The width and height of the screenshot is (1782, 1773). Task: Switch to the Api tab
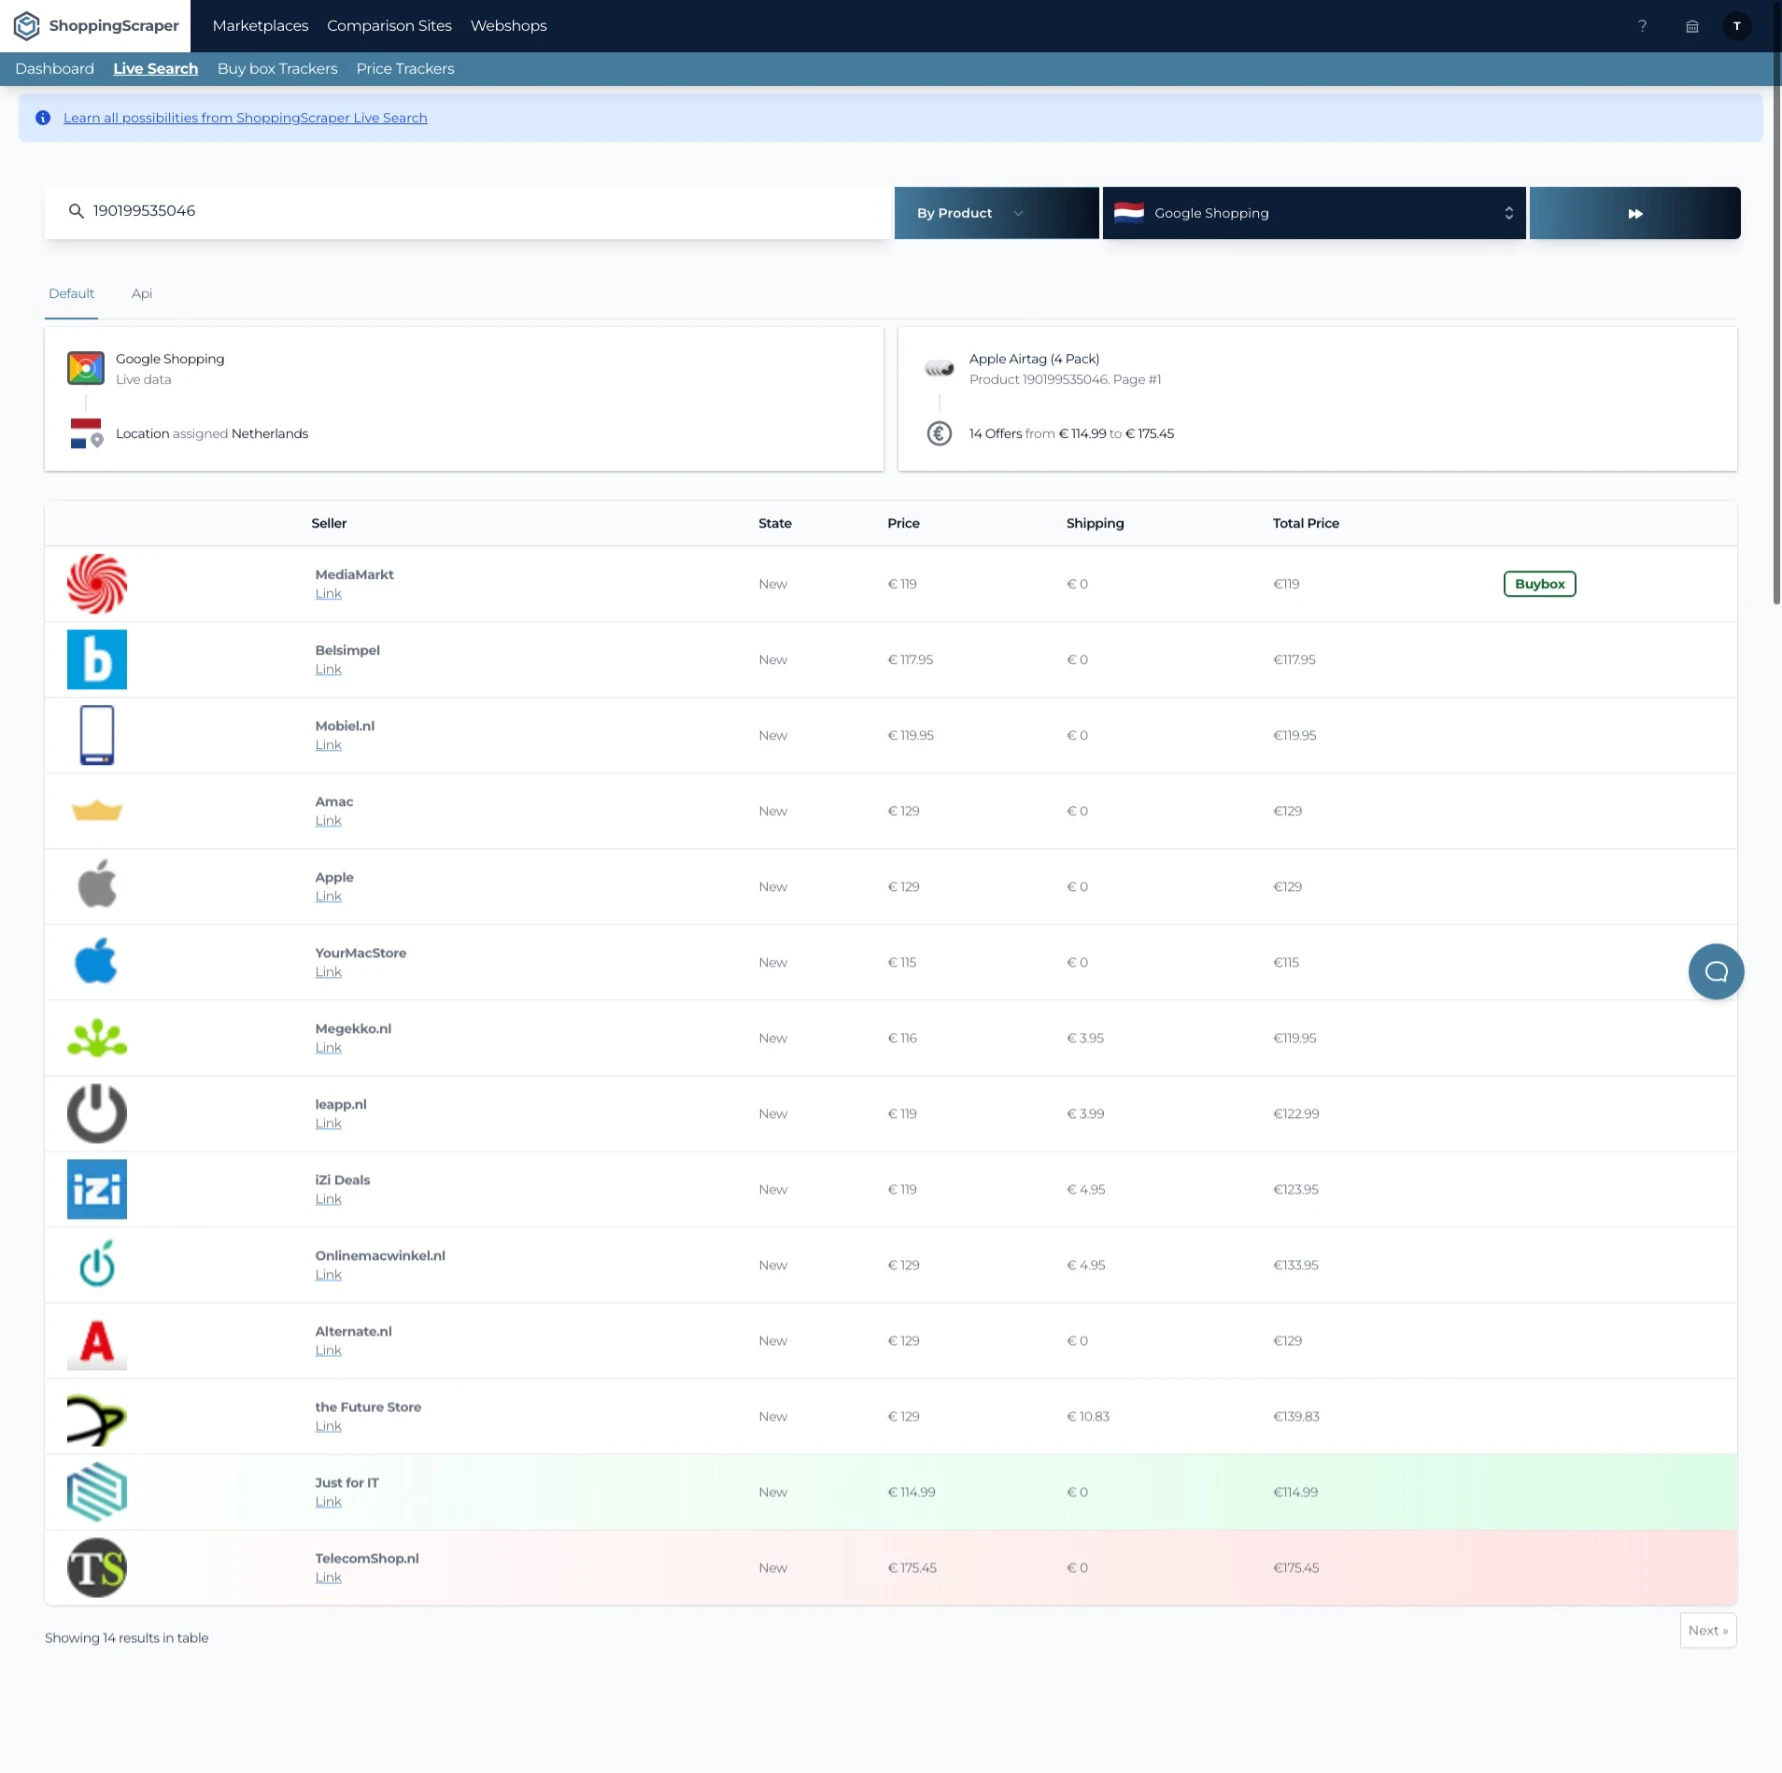click(x=141, y=293)
